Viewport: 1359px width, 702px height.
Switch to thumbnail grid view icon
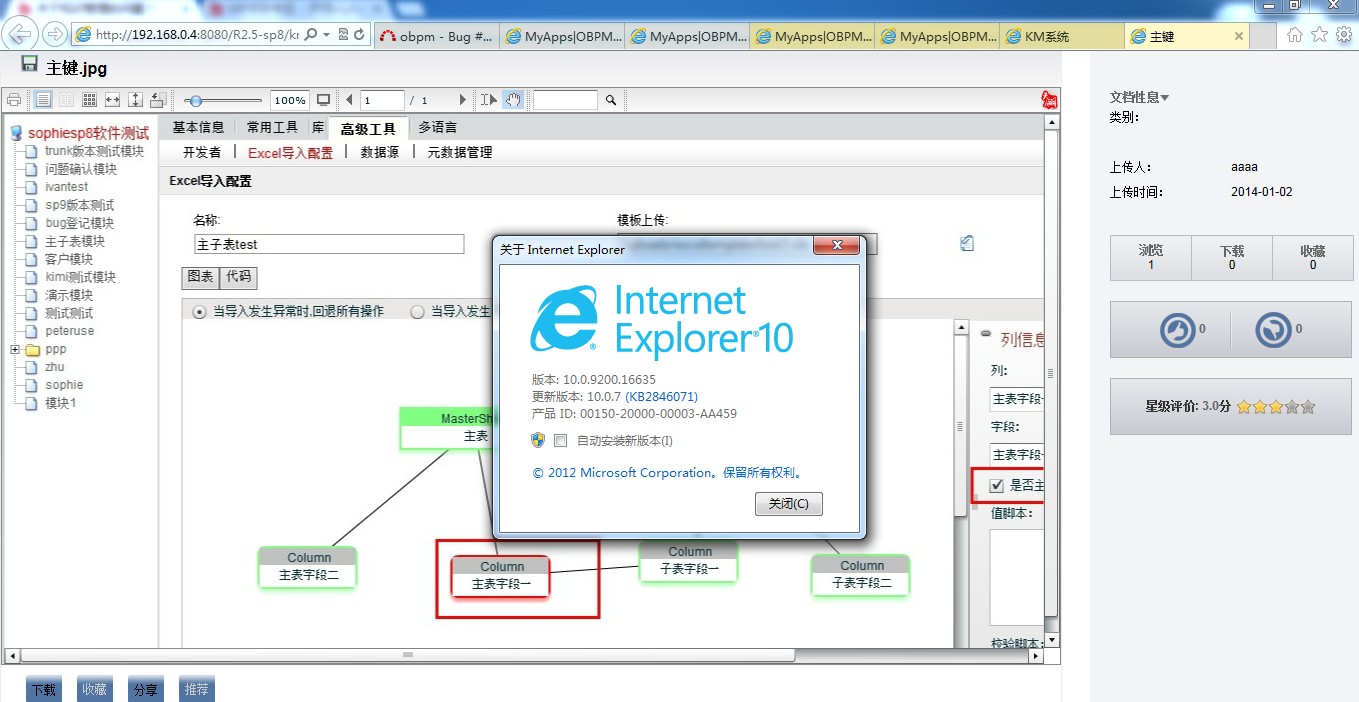coord(89,100)
